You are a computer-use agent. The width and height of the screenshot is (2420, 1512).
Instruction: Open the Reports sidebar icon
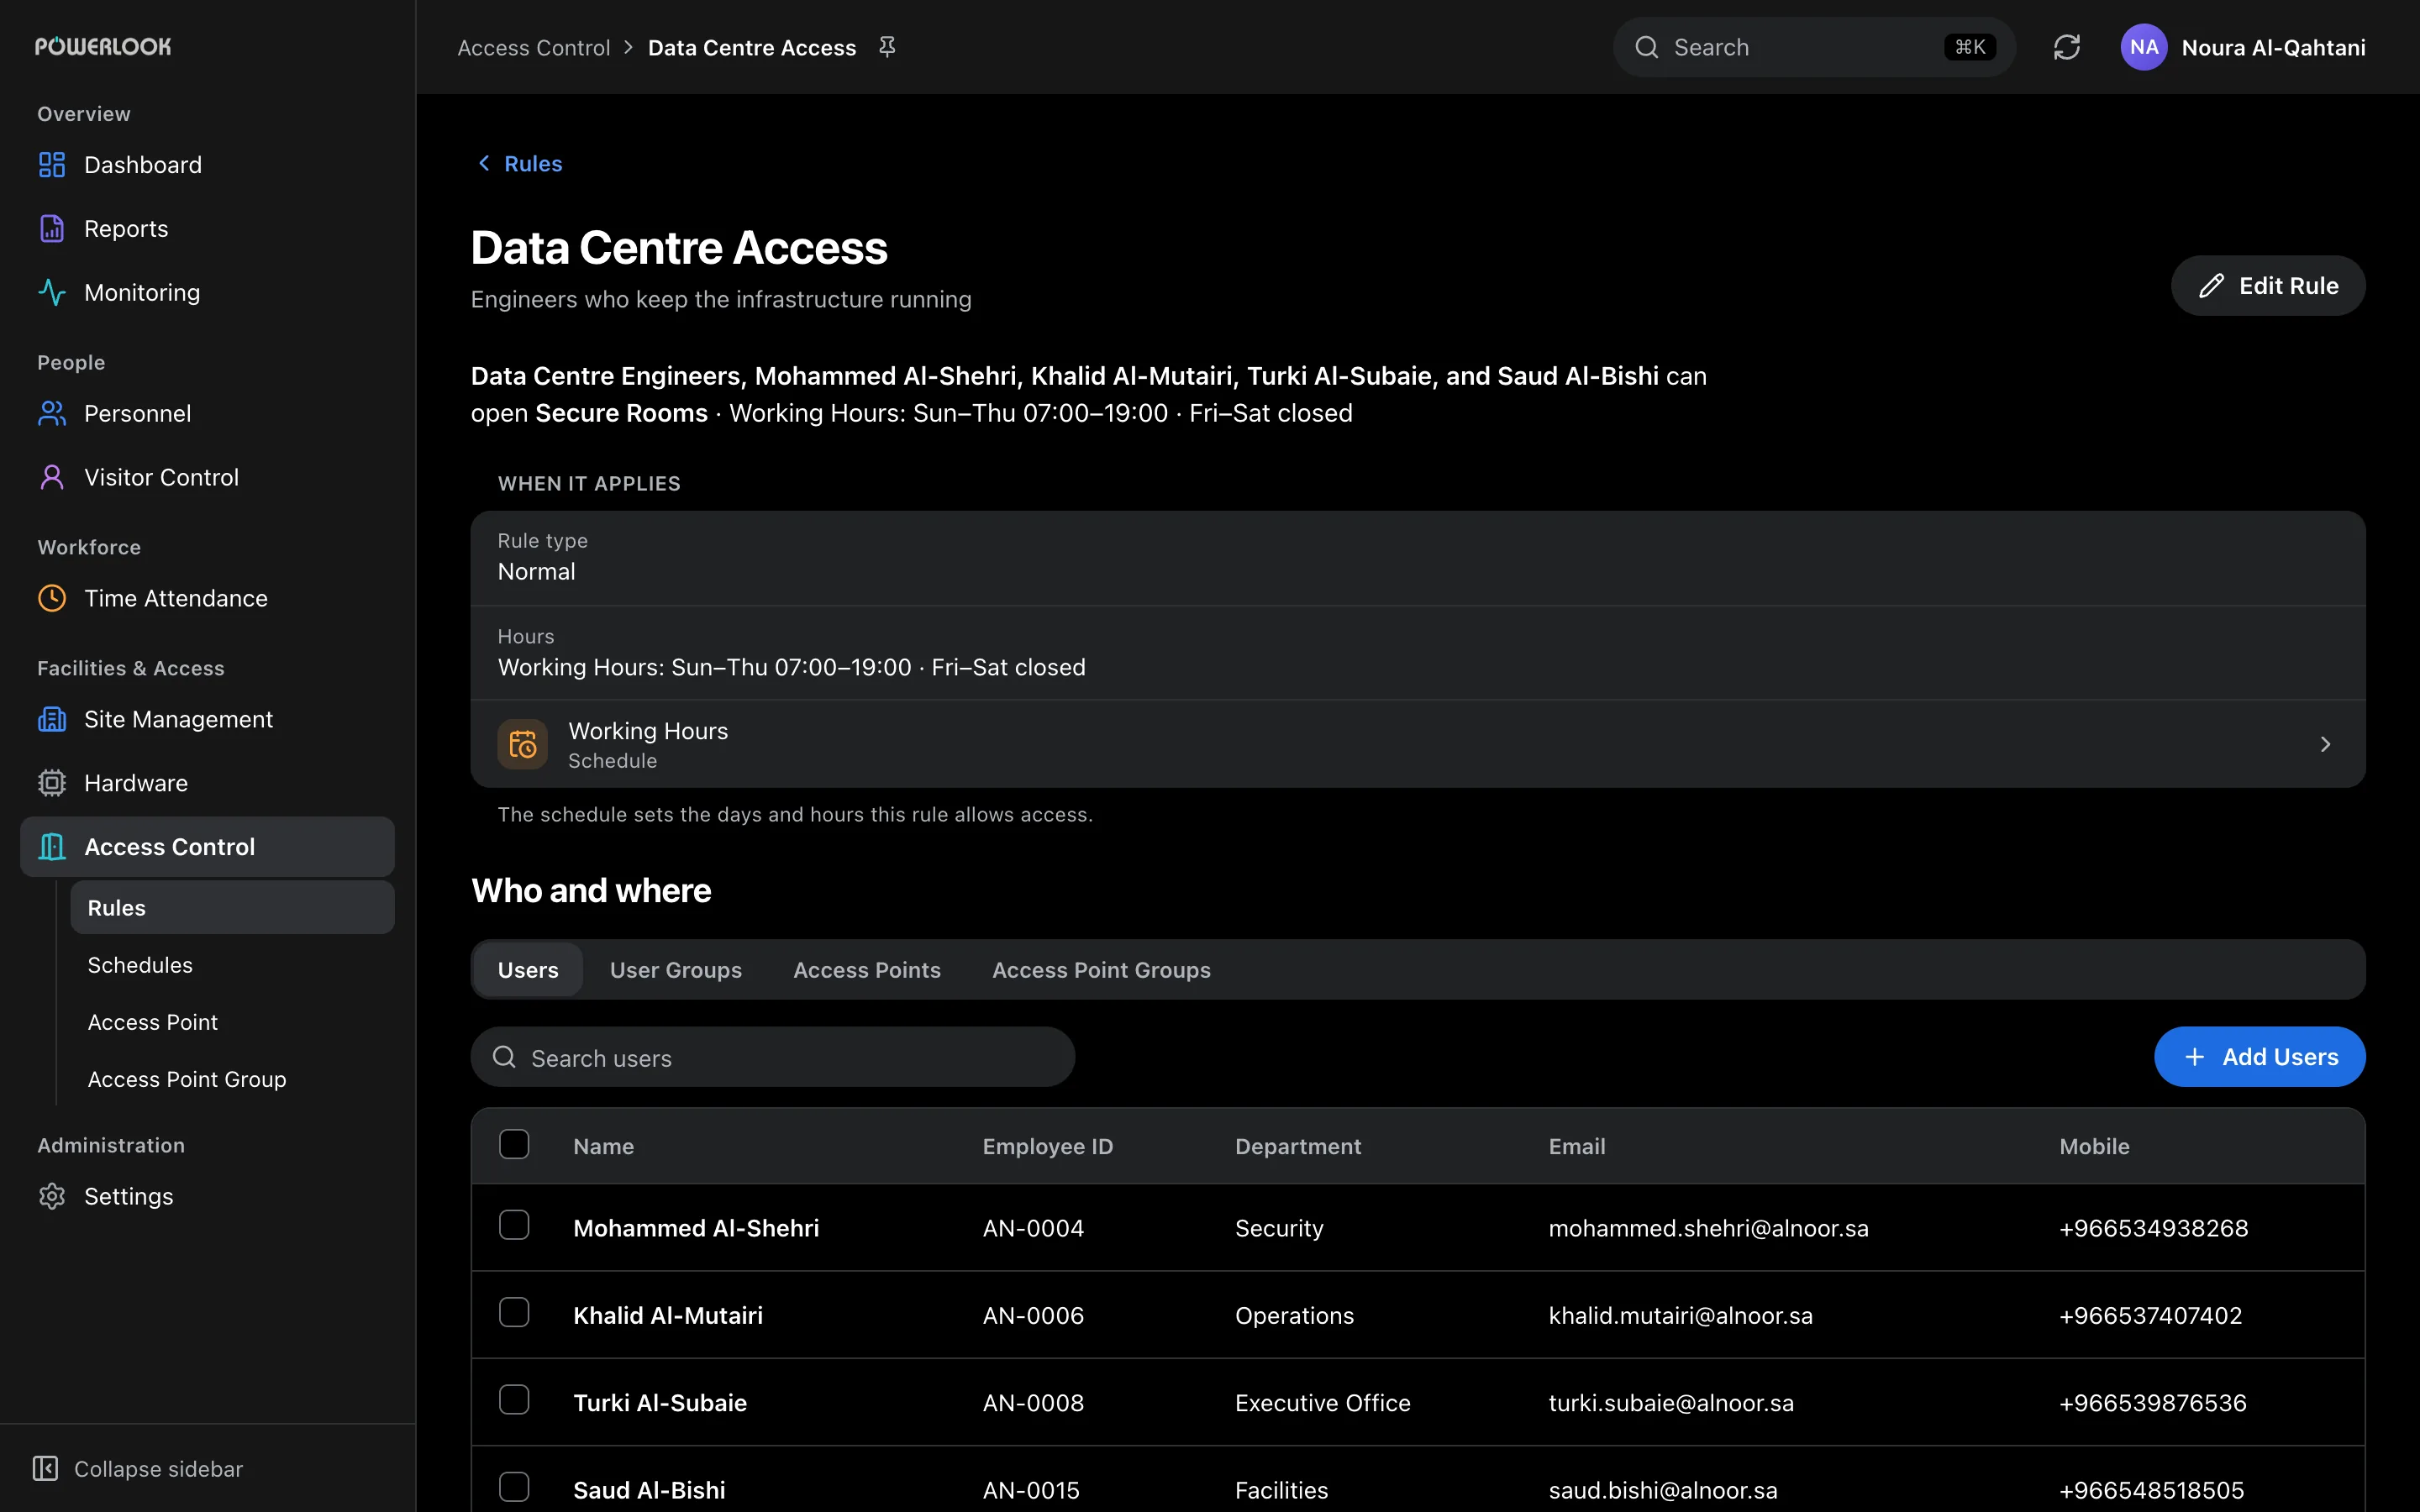click(x=52, y=229)
